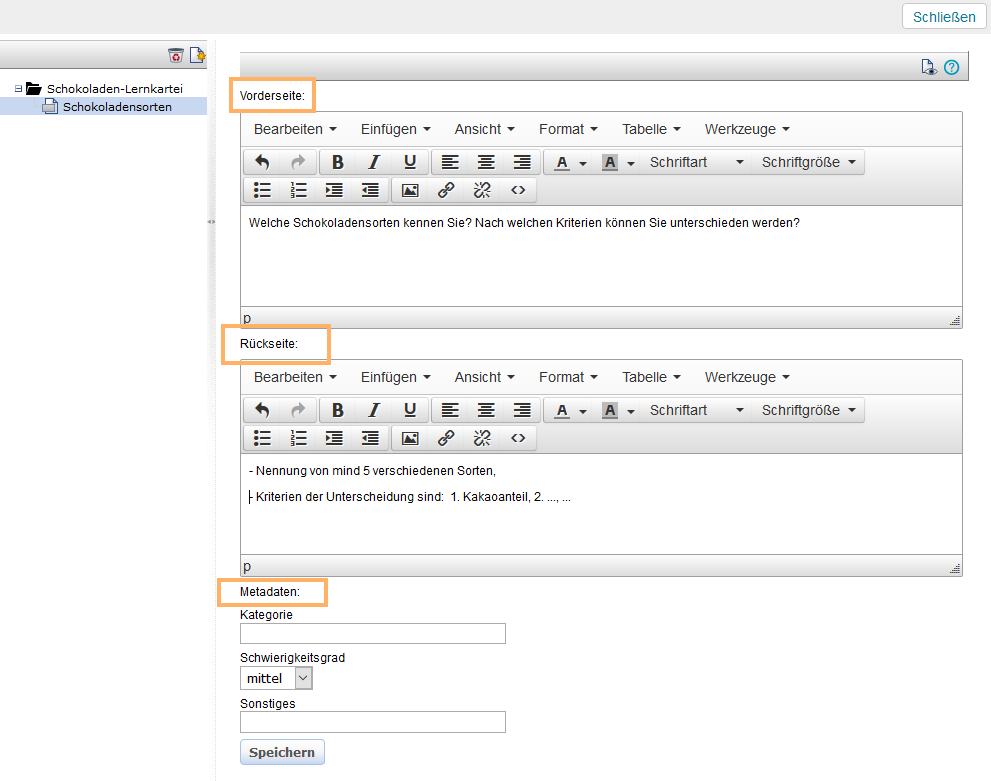This screenshot has width=991, height=781.
Task: Insert image in the Vorderseite editor
Action: 410,189
